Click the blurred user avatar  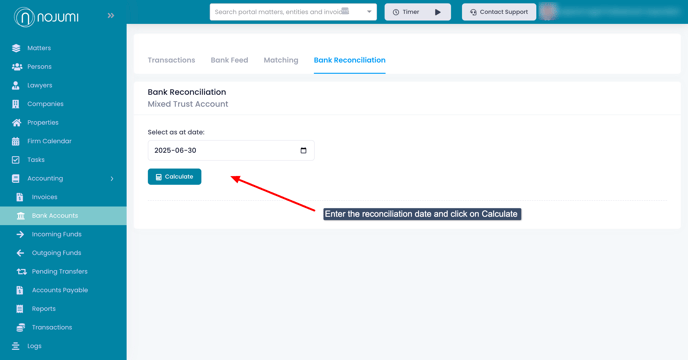[x=548, y=12]
